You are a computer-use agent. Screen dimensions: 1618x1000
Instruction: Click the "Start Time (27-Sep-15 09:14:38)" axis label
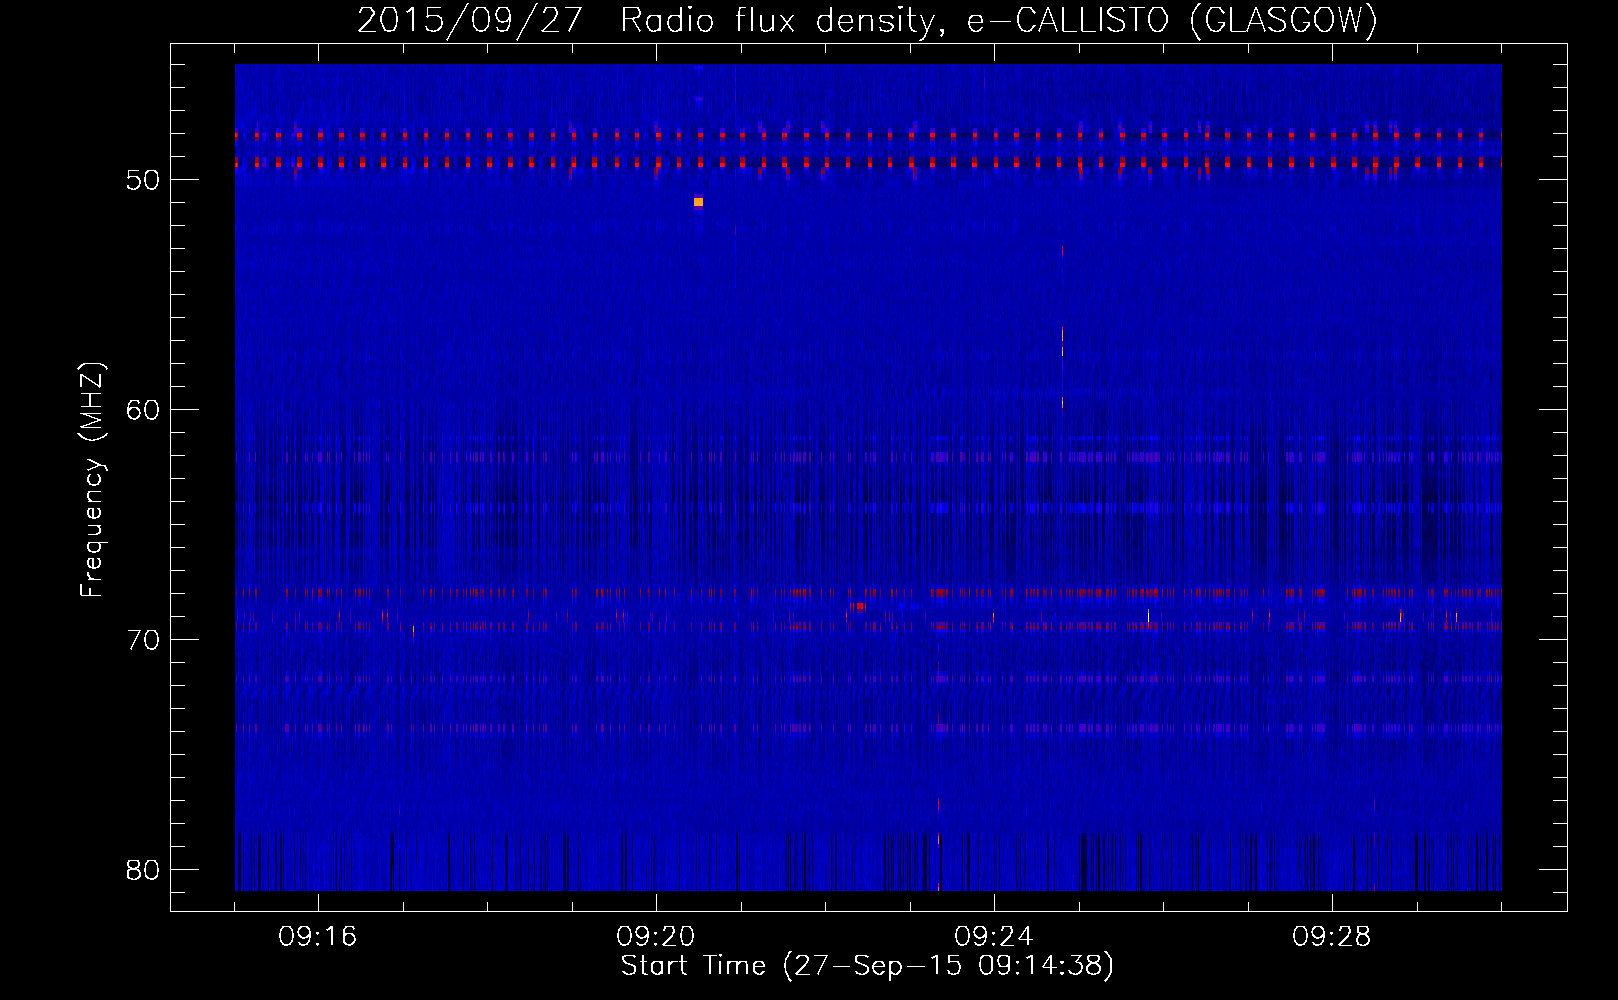867,966
